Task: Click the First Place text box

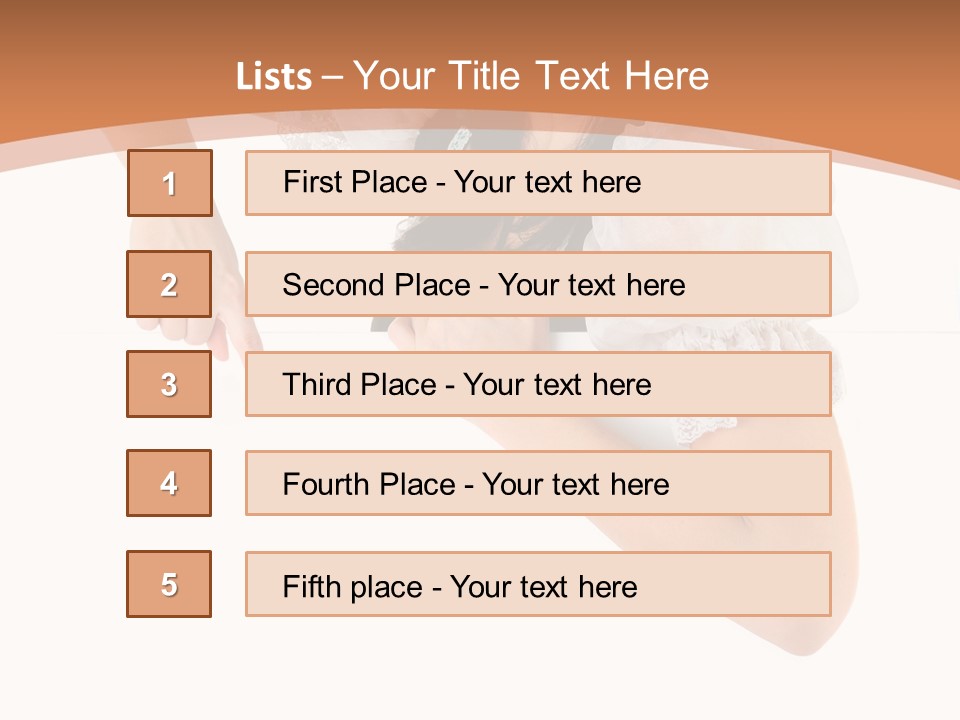Action: tap(538, 183)
